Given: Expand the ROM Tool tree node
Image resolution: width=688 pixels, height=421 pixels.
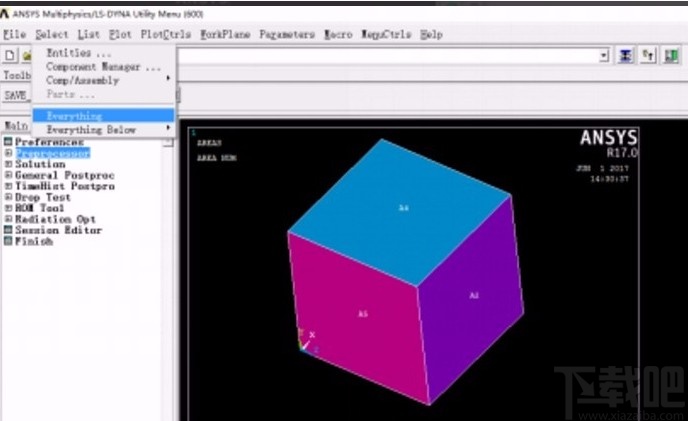Looking at the screenshot, I should click(x=8, y=208).
